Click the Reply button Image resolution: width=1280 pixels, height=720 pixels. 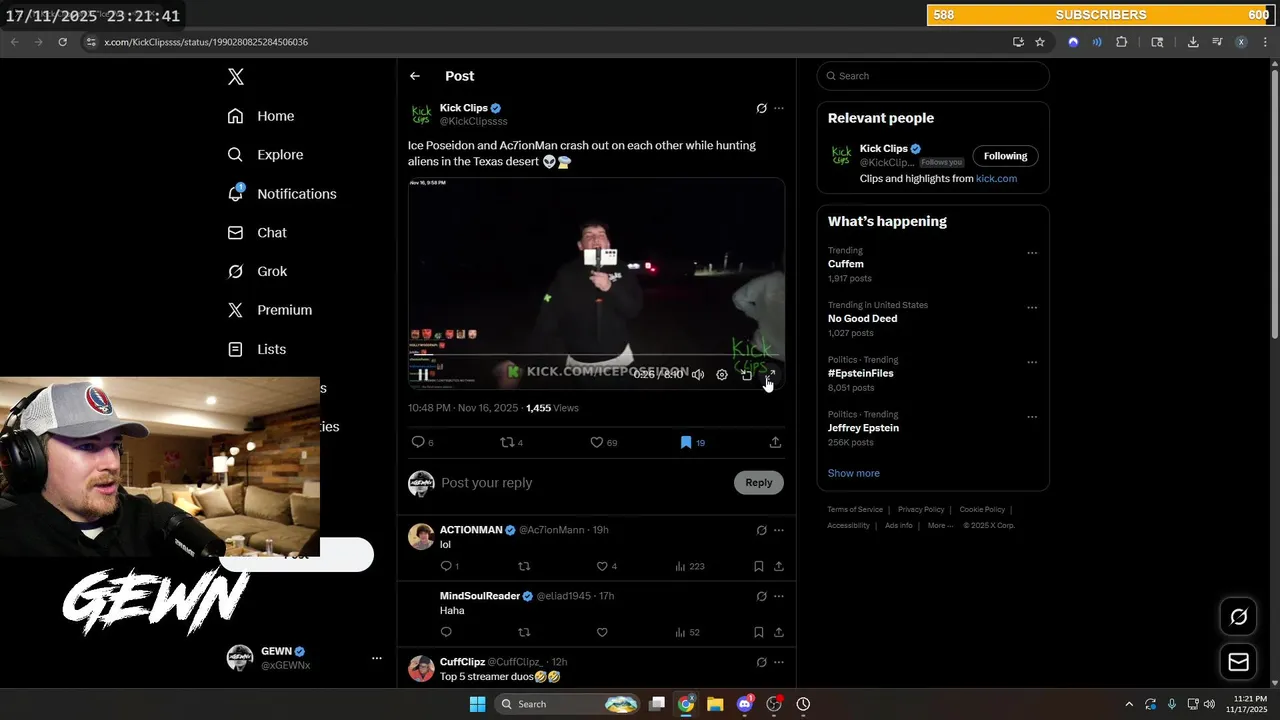click(759, 483)
